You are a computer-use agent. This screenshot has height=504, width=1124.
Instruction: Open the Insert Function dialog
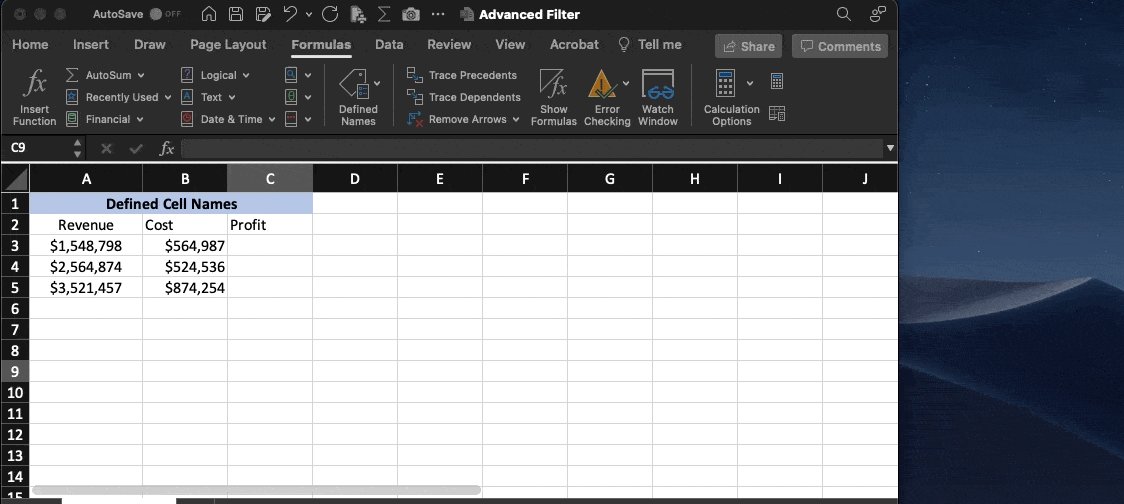pos(34,98)
